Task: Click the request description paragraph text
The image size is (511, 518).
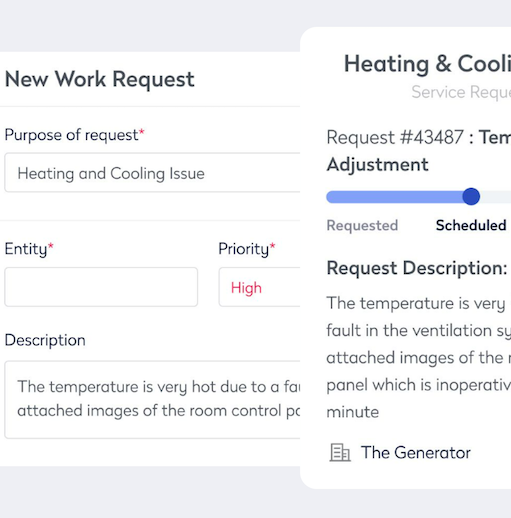Action: click(419, 357)
